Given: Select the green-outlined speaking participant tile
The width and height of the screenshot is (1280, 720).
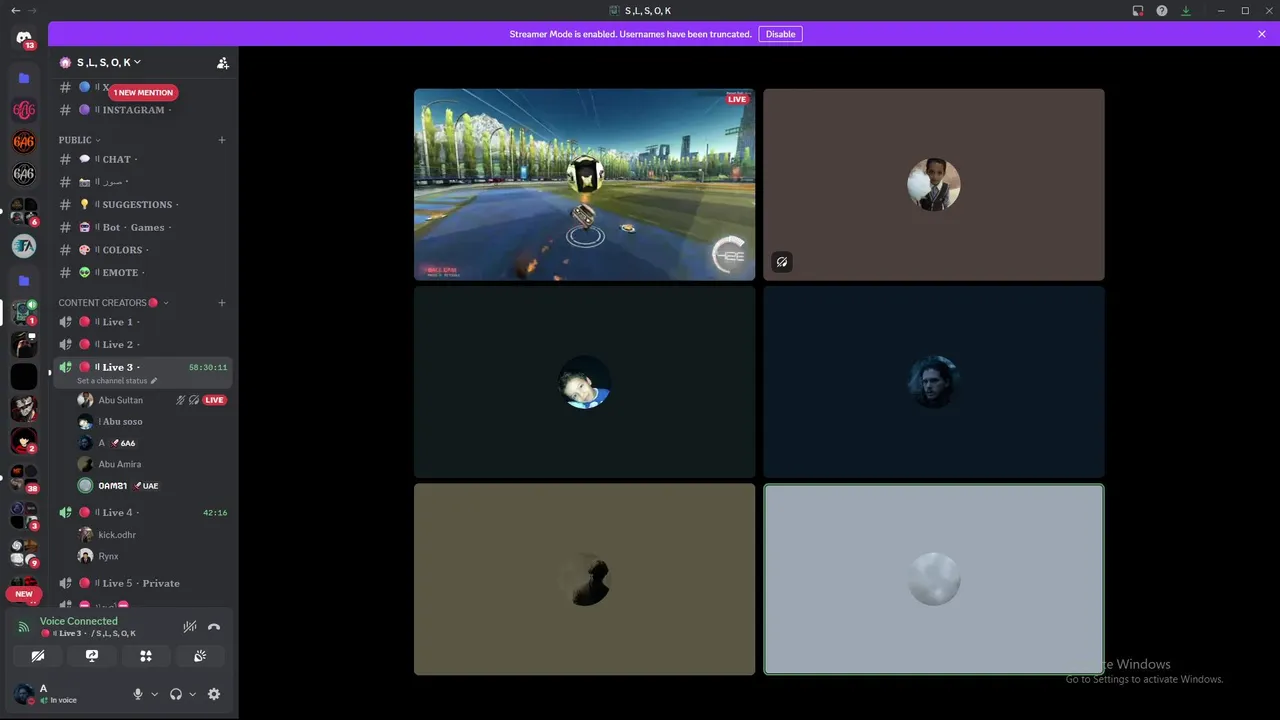Looking at the screenshot, I should [934, 579].
